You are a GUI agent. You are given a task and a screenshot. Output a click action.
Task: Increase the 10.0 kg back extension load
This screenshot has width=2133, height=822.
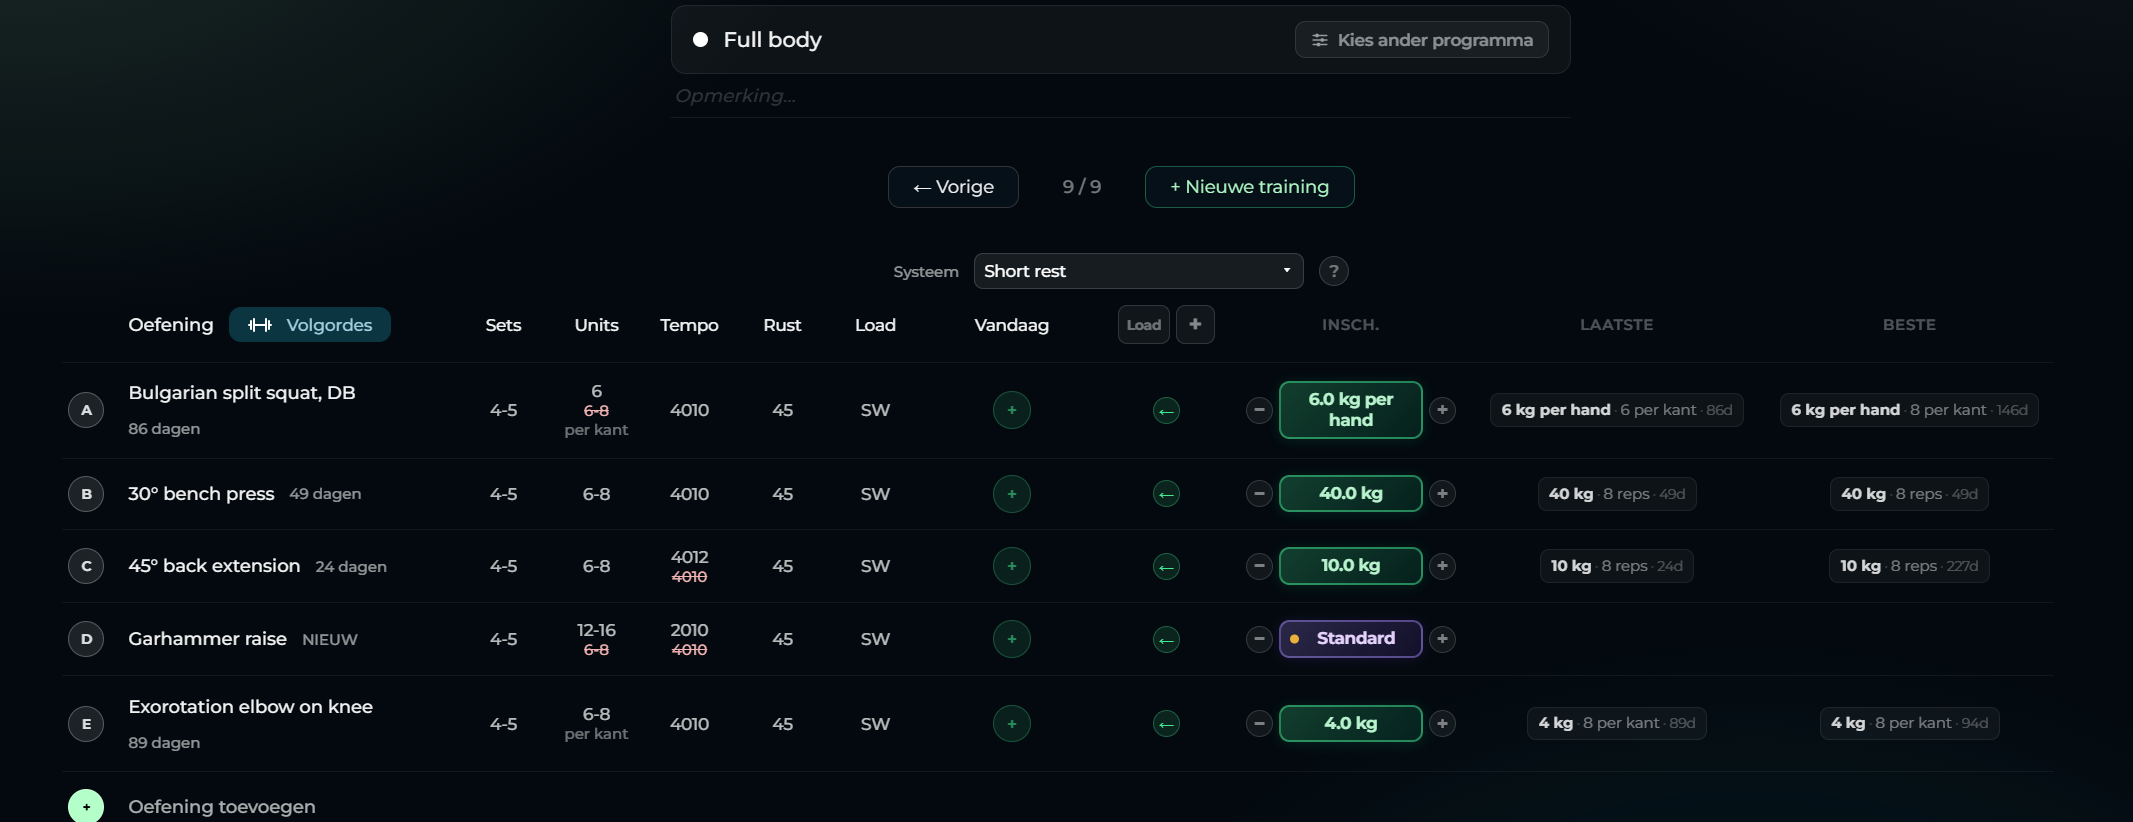point(1442,566)
